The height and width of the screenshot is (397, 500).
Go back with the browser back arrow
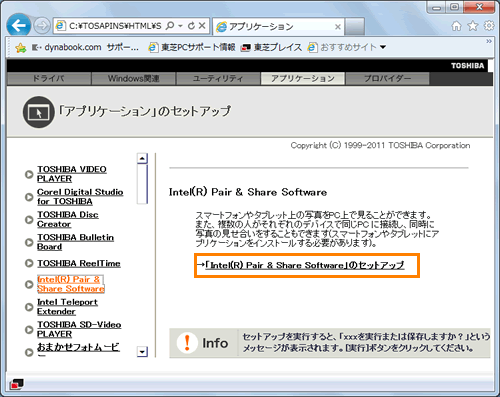[19, 25]
